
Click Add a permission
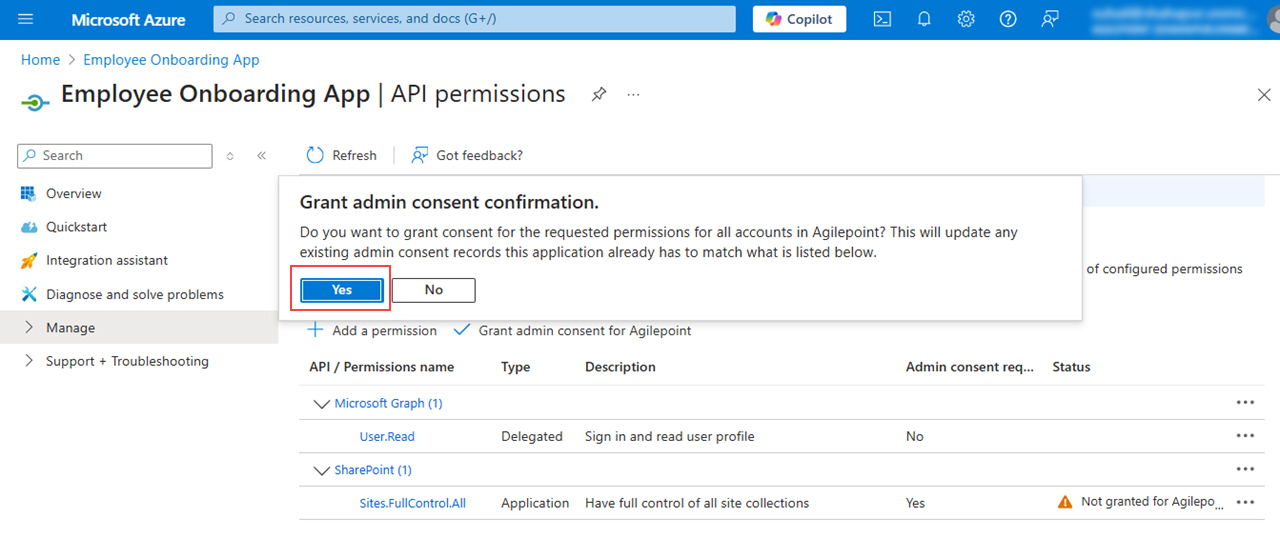tap(372, 330)
